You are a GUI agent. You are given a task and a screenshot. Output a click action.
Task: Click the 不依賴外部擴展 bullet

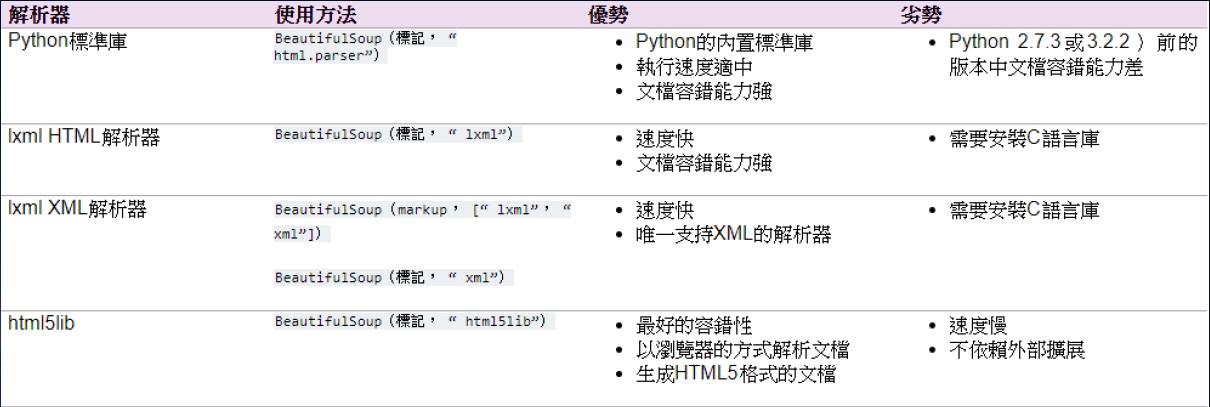click(1015, 350)
